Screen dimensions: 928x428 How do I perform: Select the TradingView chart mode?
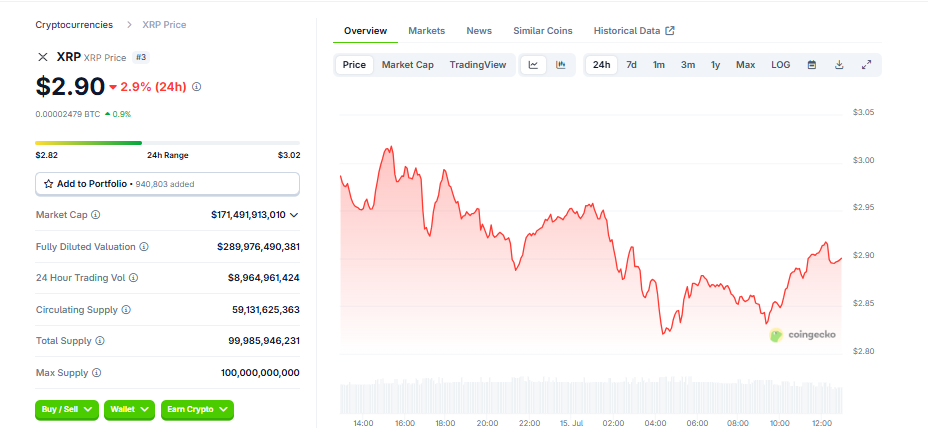click(478, 65)
